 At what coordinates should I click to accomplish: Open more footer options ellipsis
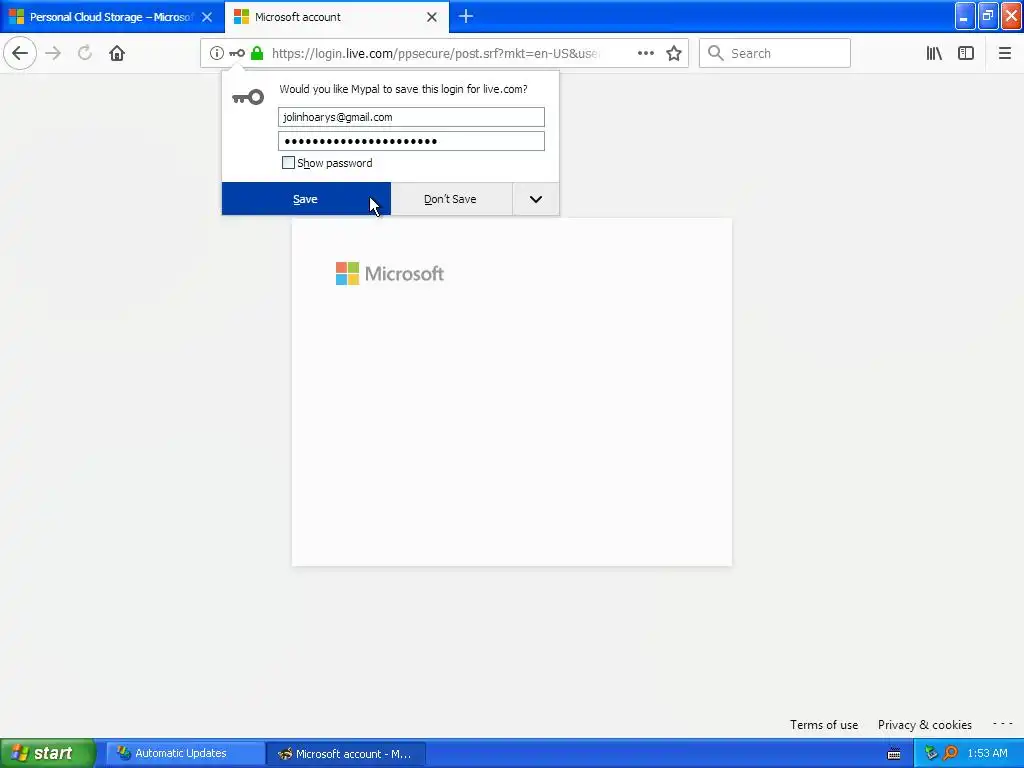coord(1002,724)
